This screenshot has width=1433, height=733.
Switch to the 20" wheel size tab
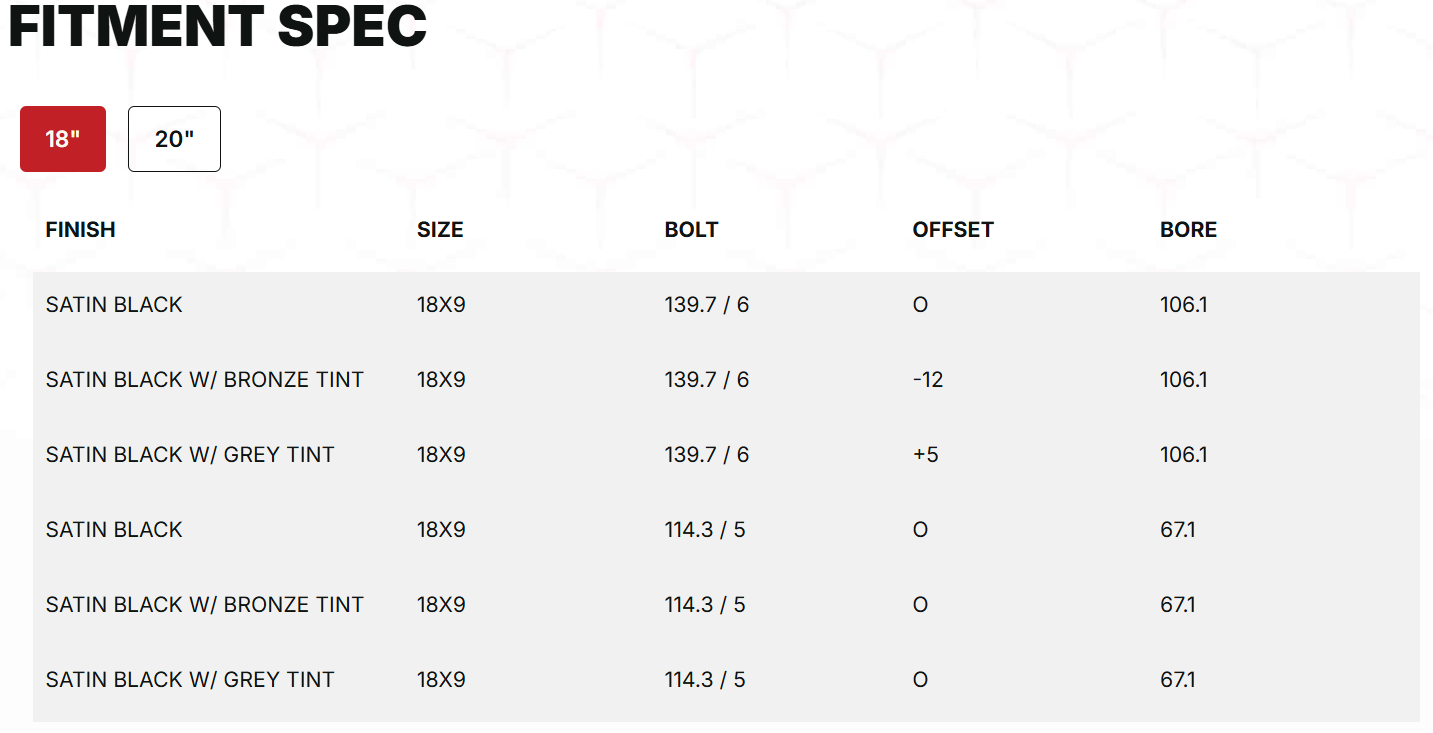174,139
